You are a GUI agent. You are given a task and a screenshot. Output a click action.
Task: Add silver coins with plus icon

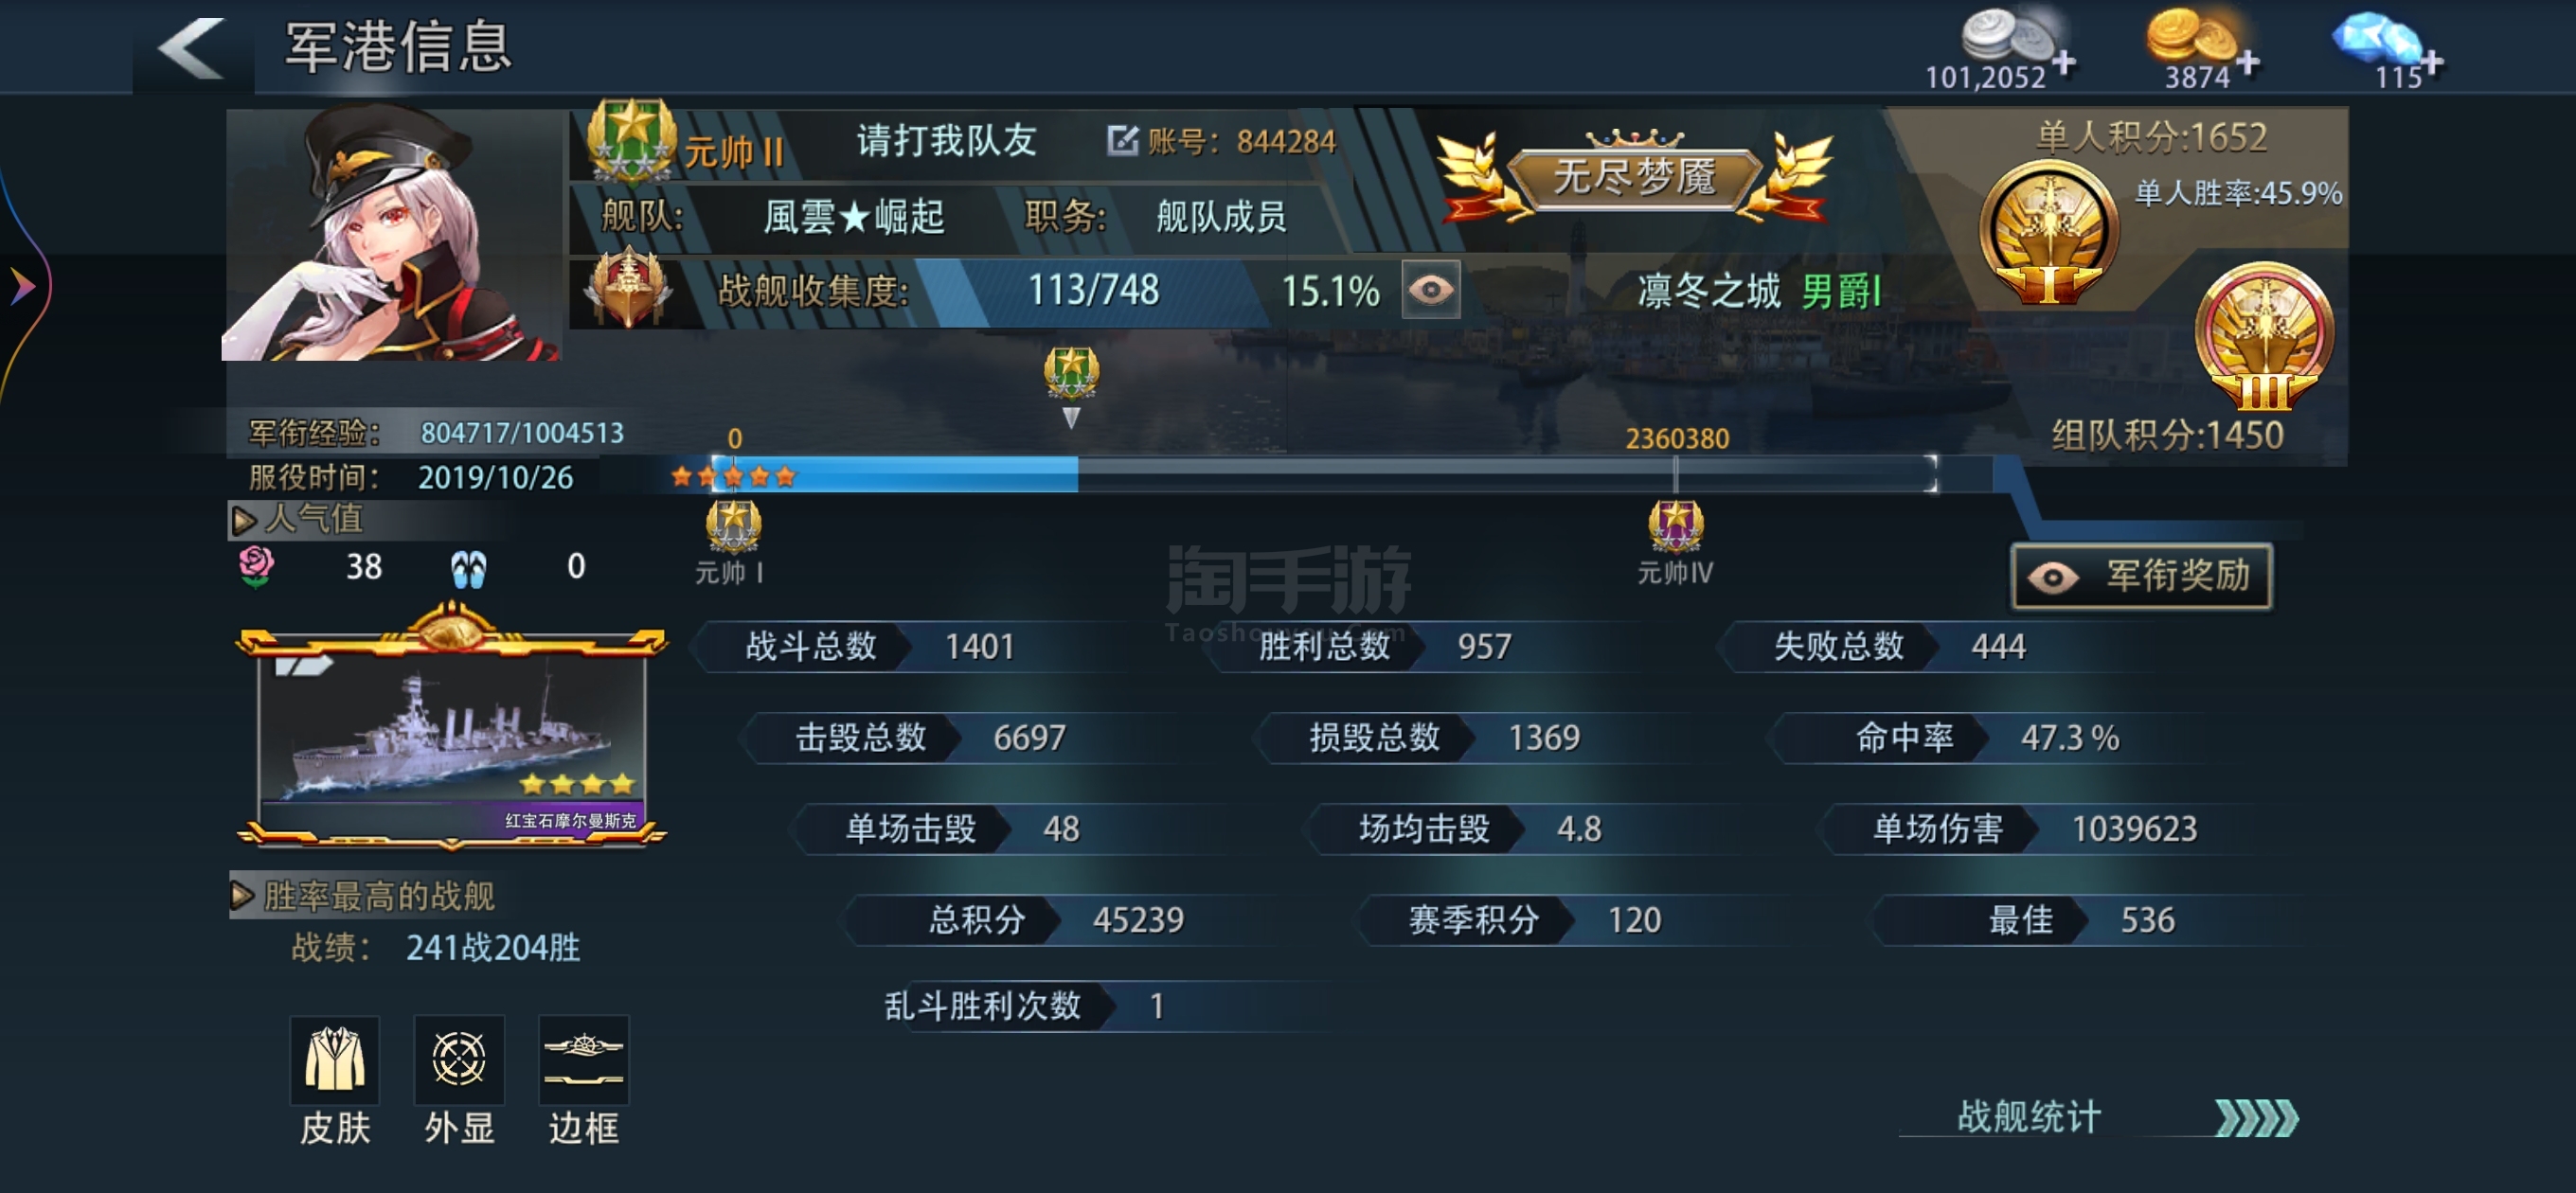[2063, 63]
